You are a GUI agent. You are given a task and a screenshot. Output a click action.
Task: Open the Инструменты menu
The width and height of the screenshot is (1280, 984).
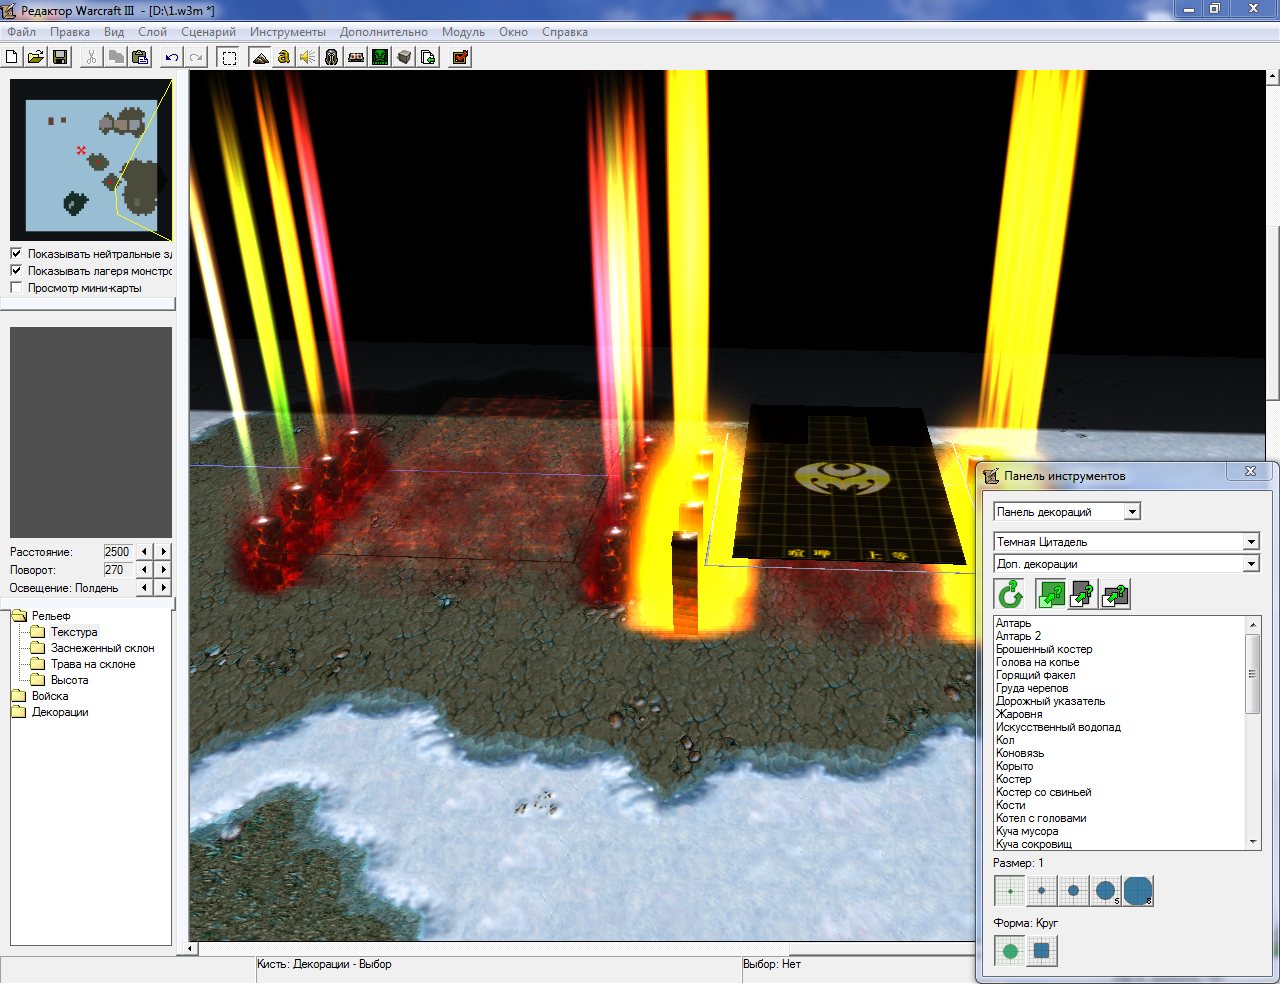click(288, 32)
